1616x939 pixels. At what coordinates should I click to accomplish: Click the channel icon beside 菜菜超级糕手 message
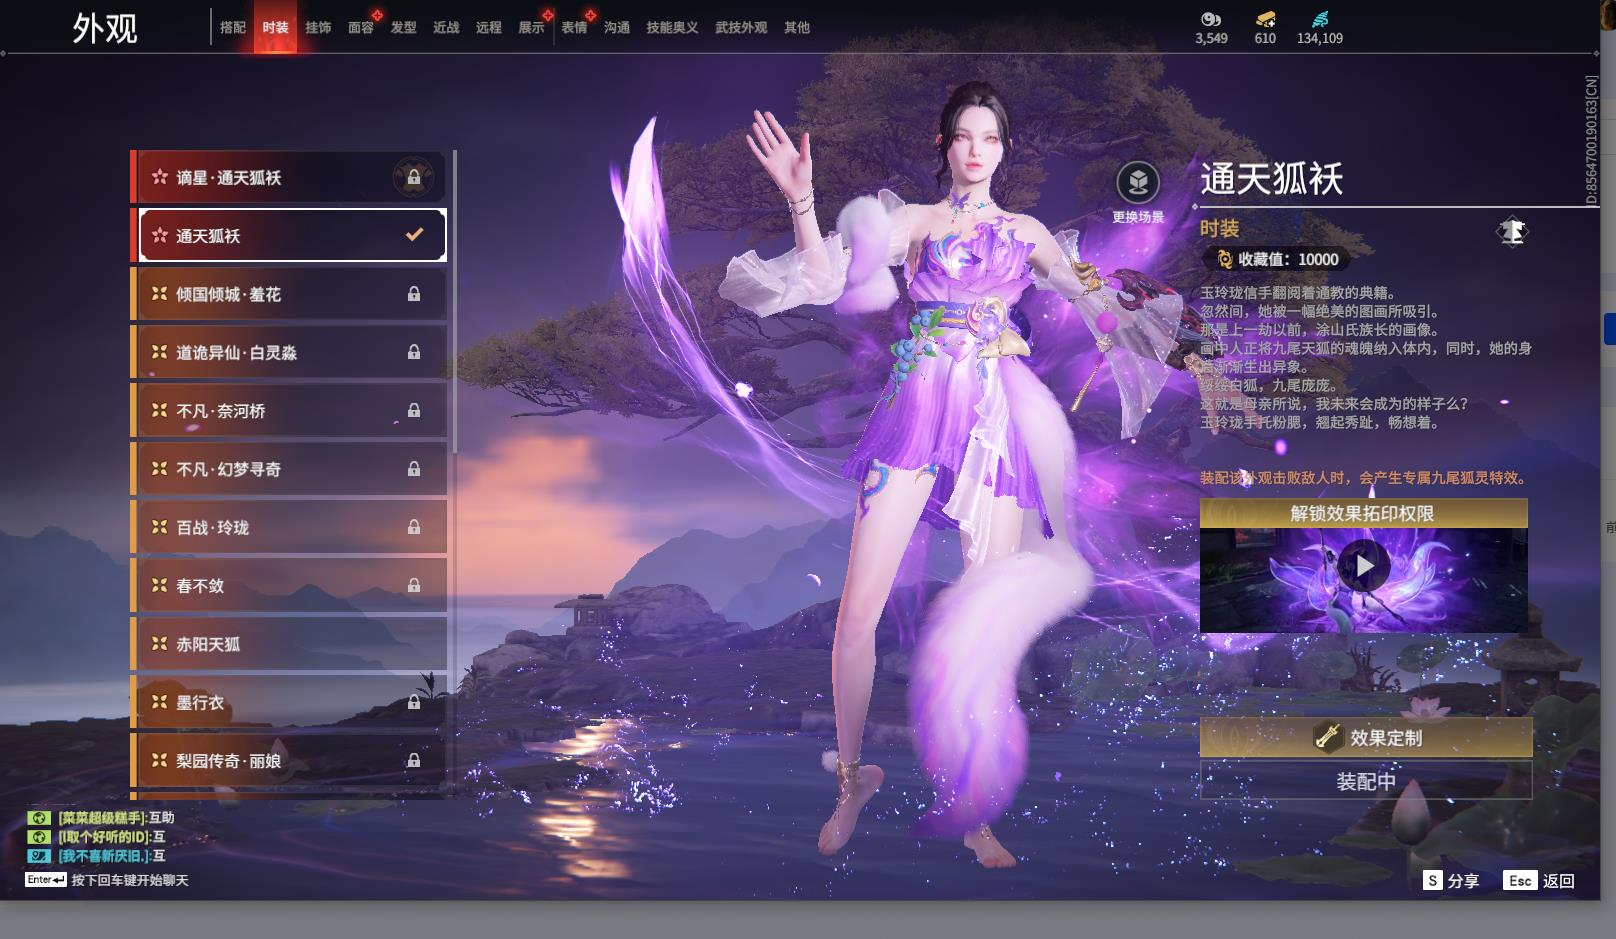[38, 818]
